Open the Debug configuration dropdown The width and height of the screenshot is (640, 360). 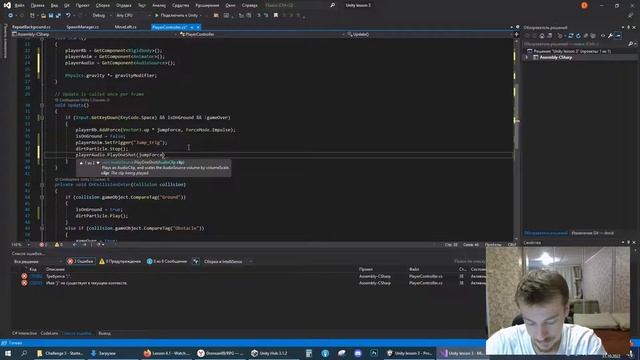101,16
